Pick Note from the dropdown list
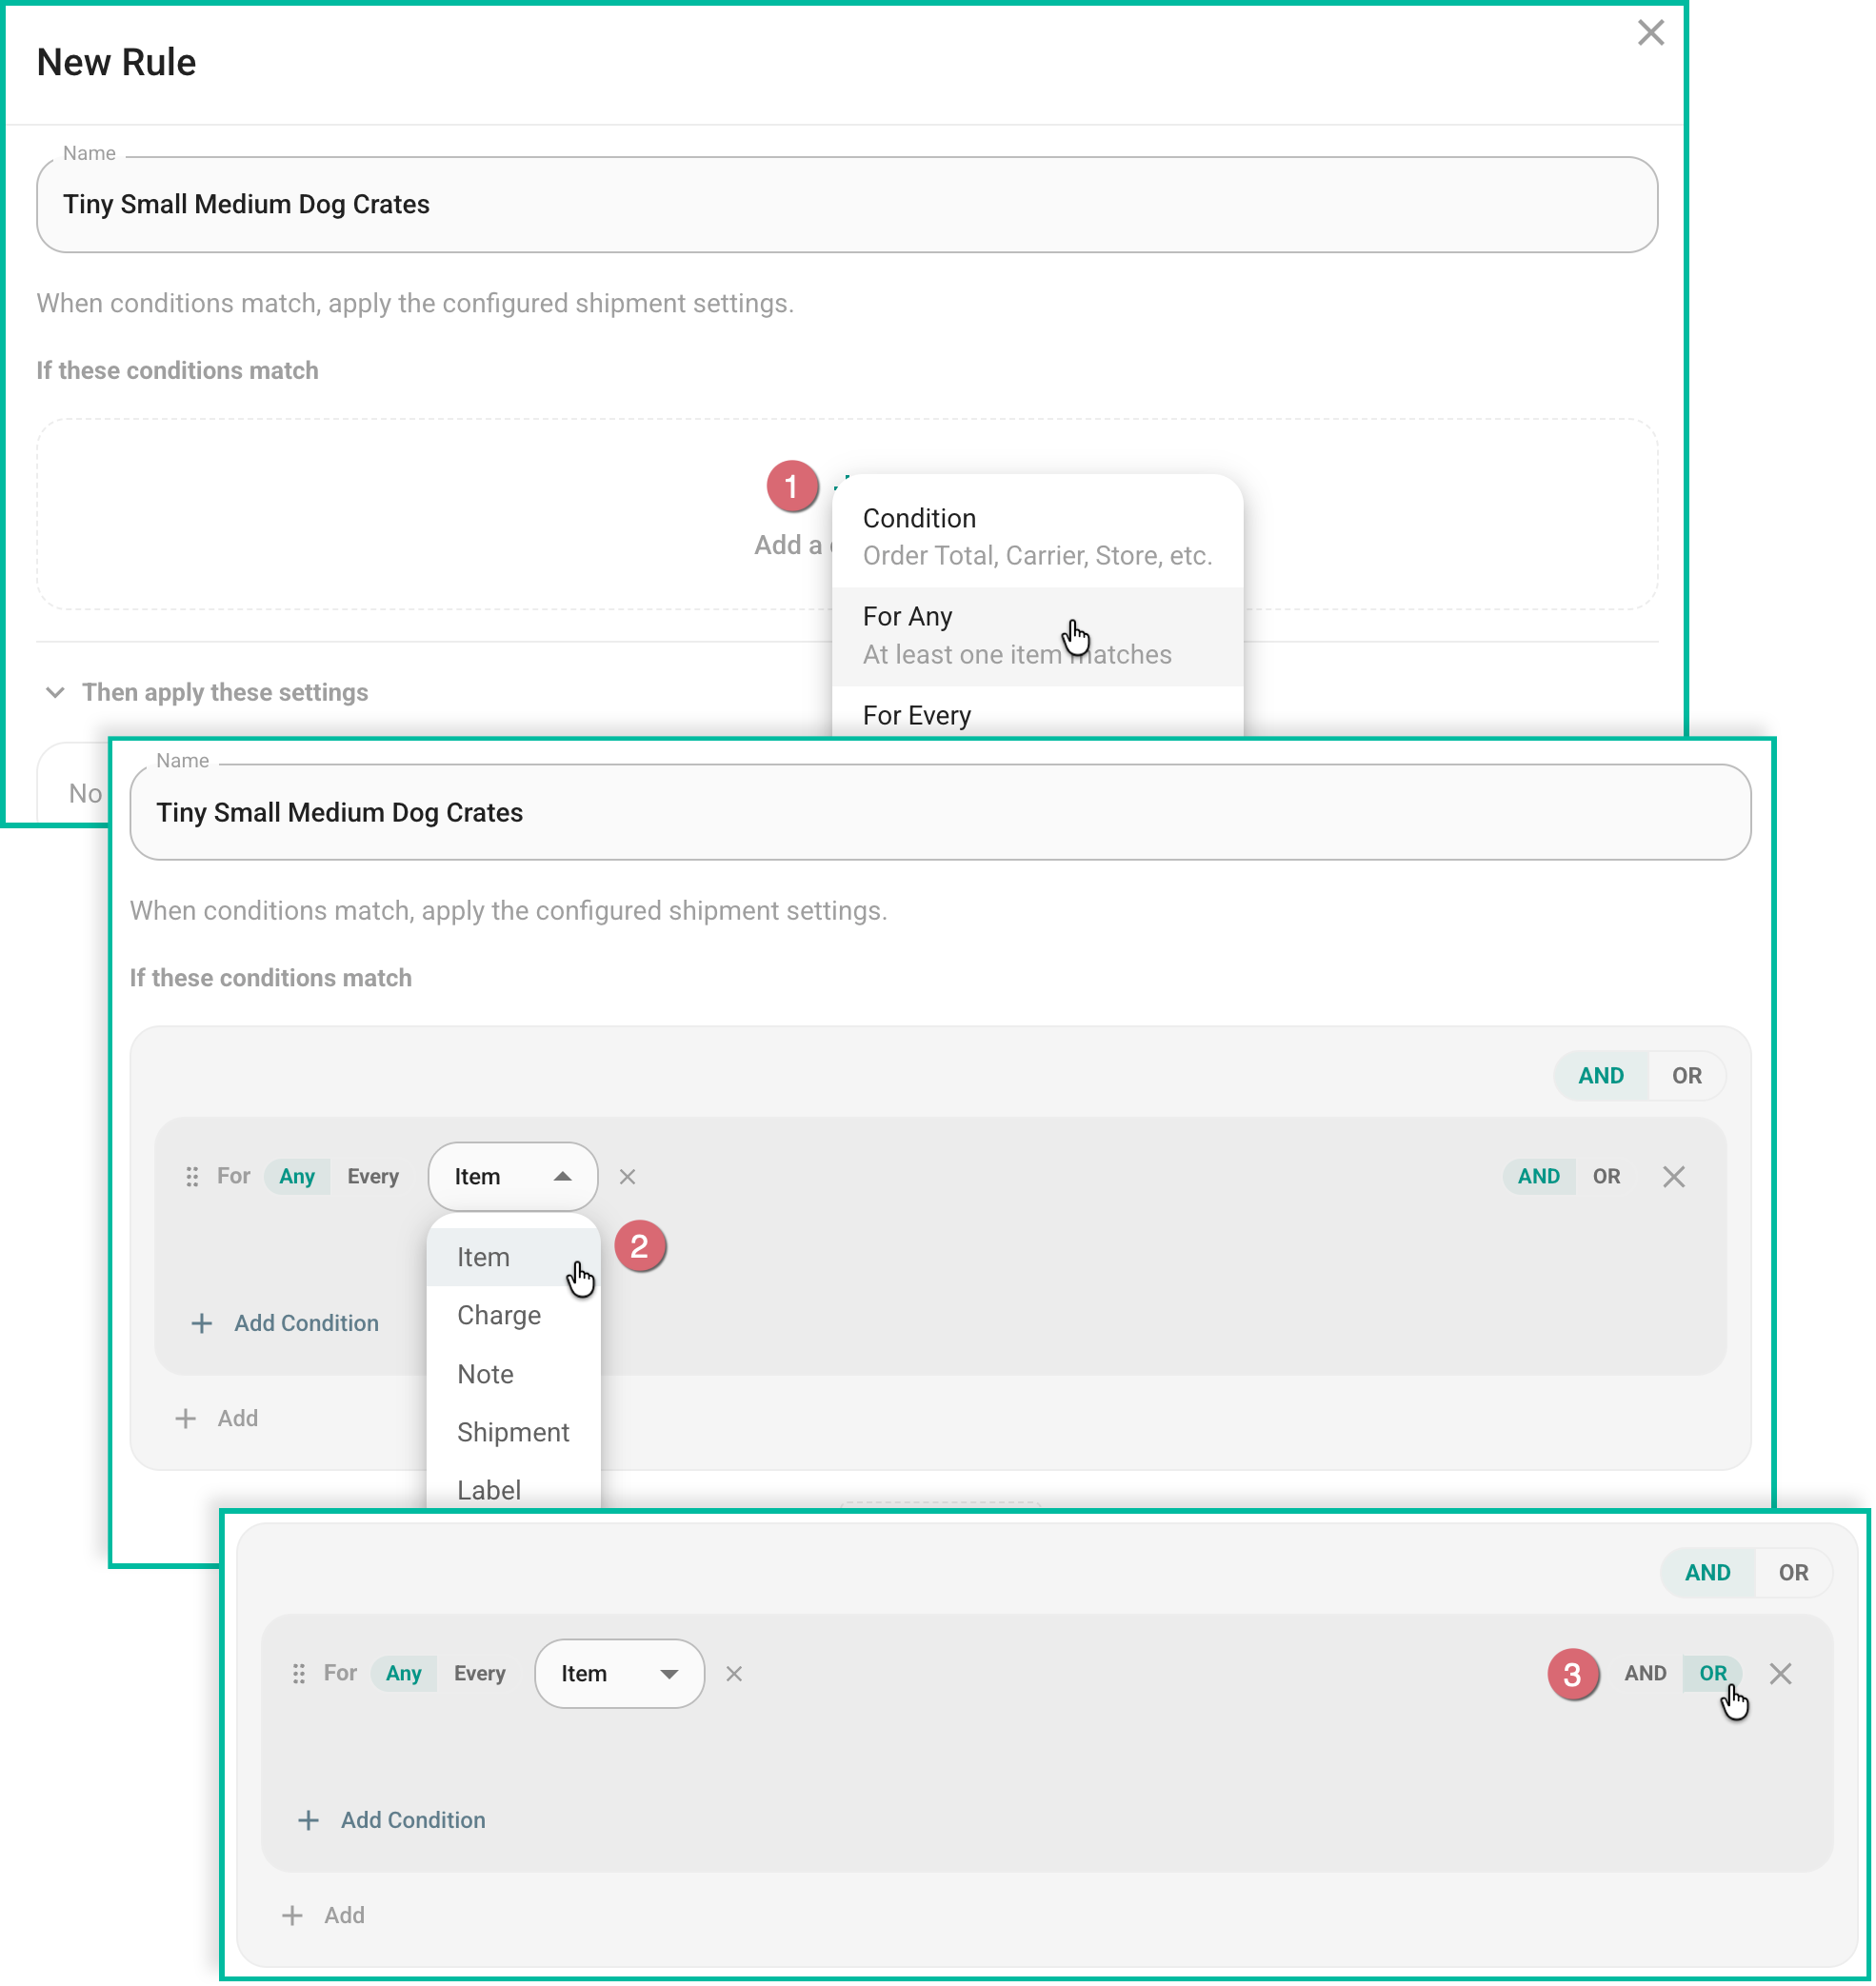Viewport: 1876px width, 1986px height. click(514, 1376)
